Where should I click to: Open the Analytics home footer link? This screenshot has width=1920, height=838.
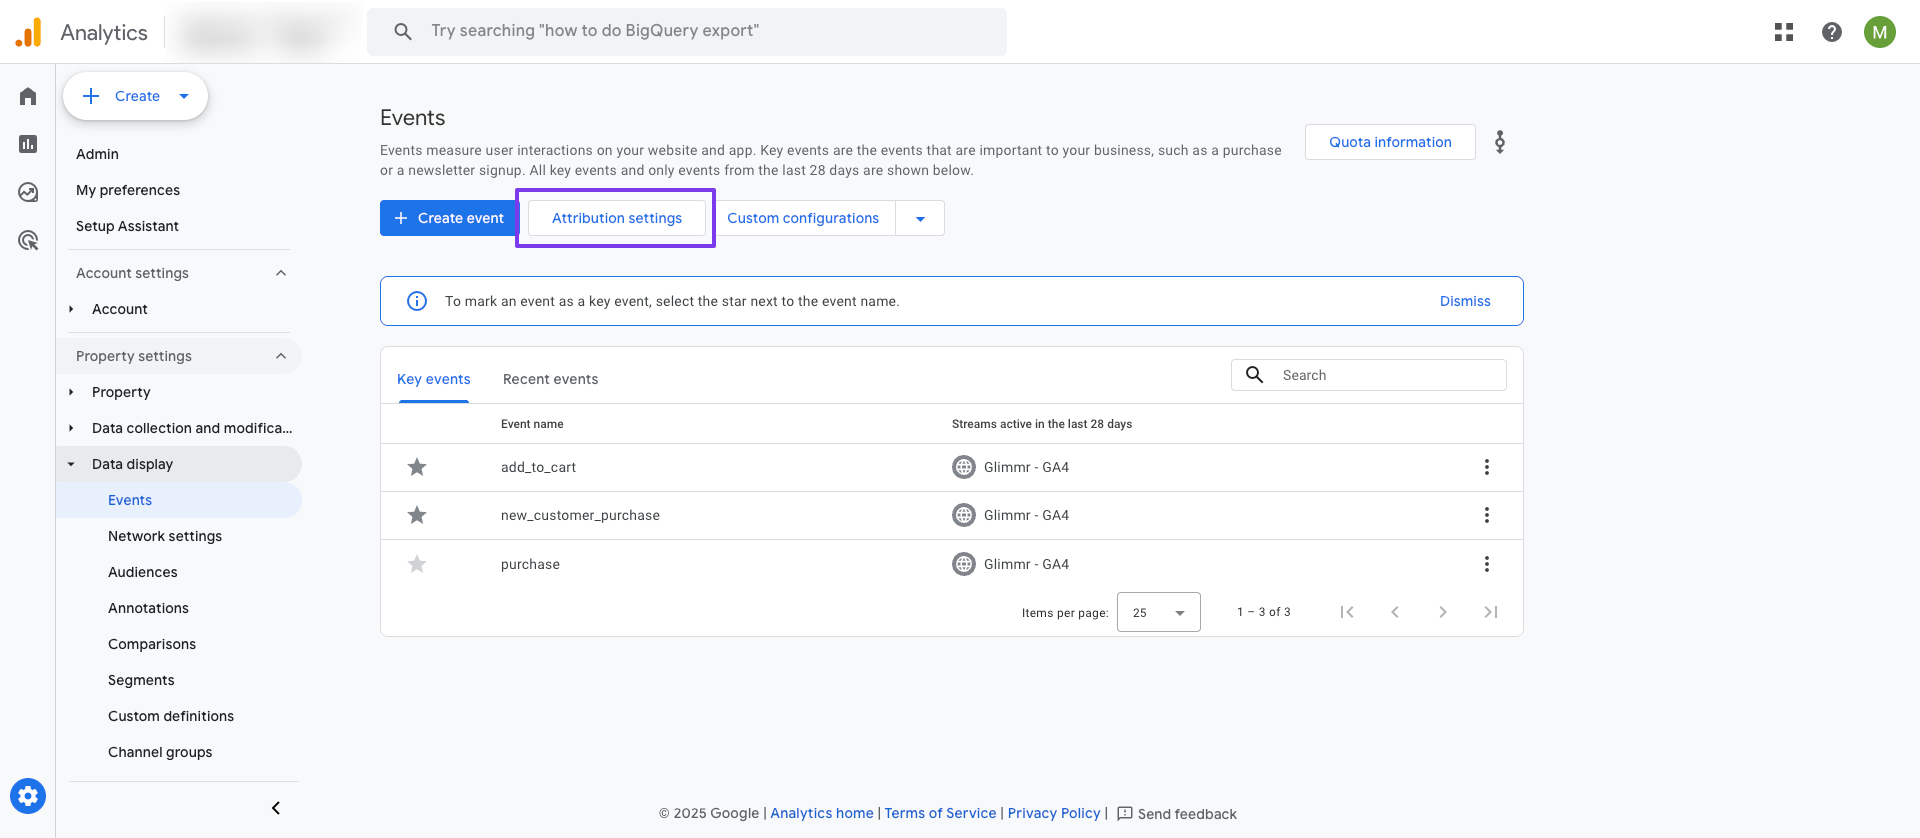822,813
